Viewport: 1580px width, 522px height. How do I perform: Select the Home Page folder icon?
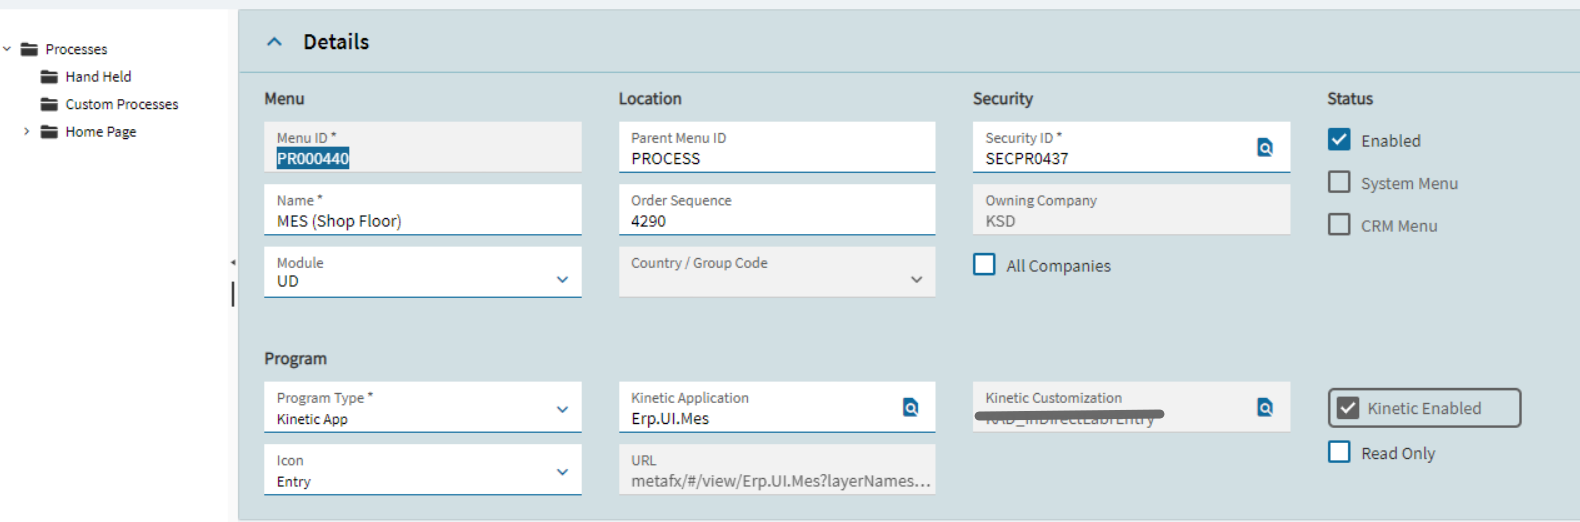tap(49, 131)
